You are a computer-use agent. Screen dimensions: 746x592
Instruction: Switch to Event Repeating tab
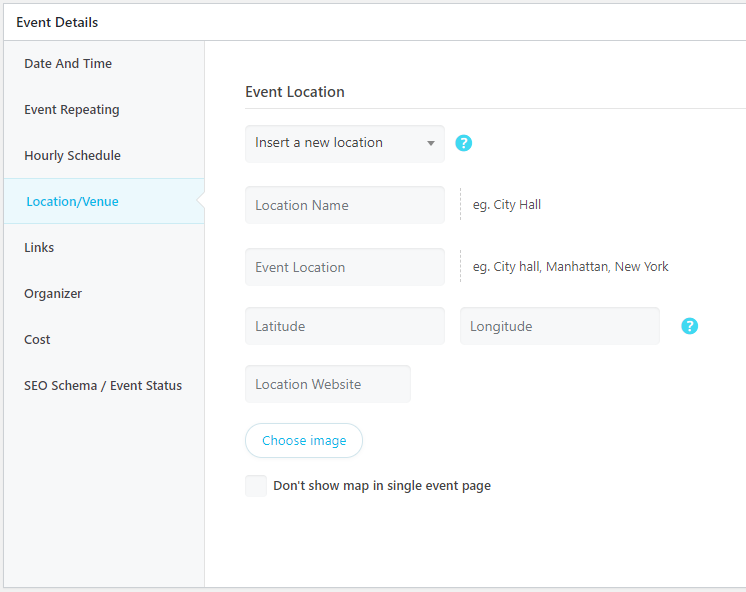(x=72, y=110)
